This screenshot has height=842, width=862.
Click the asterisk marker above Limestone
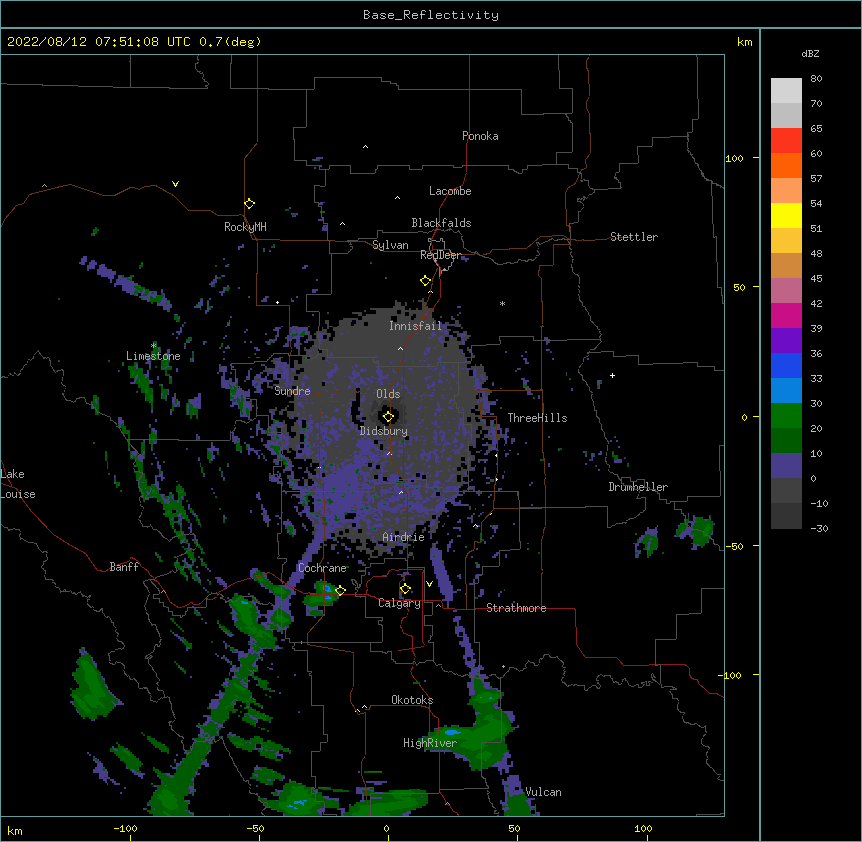(x=154, y=345)
